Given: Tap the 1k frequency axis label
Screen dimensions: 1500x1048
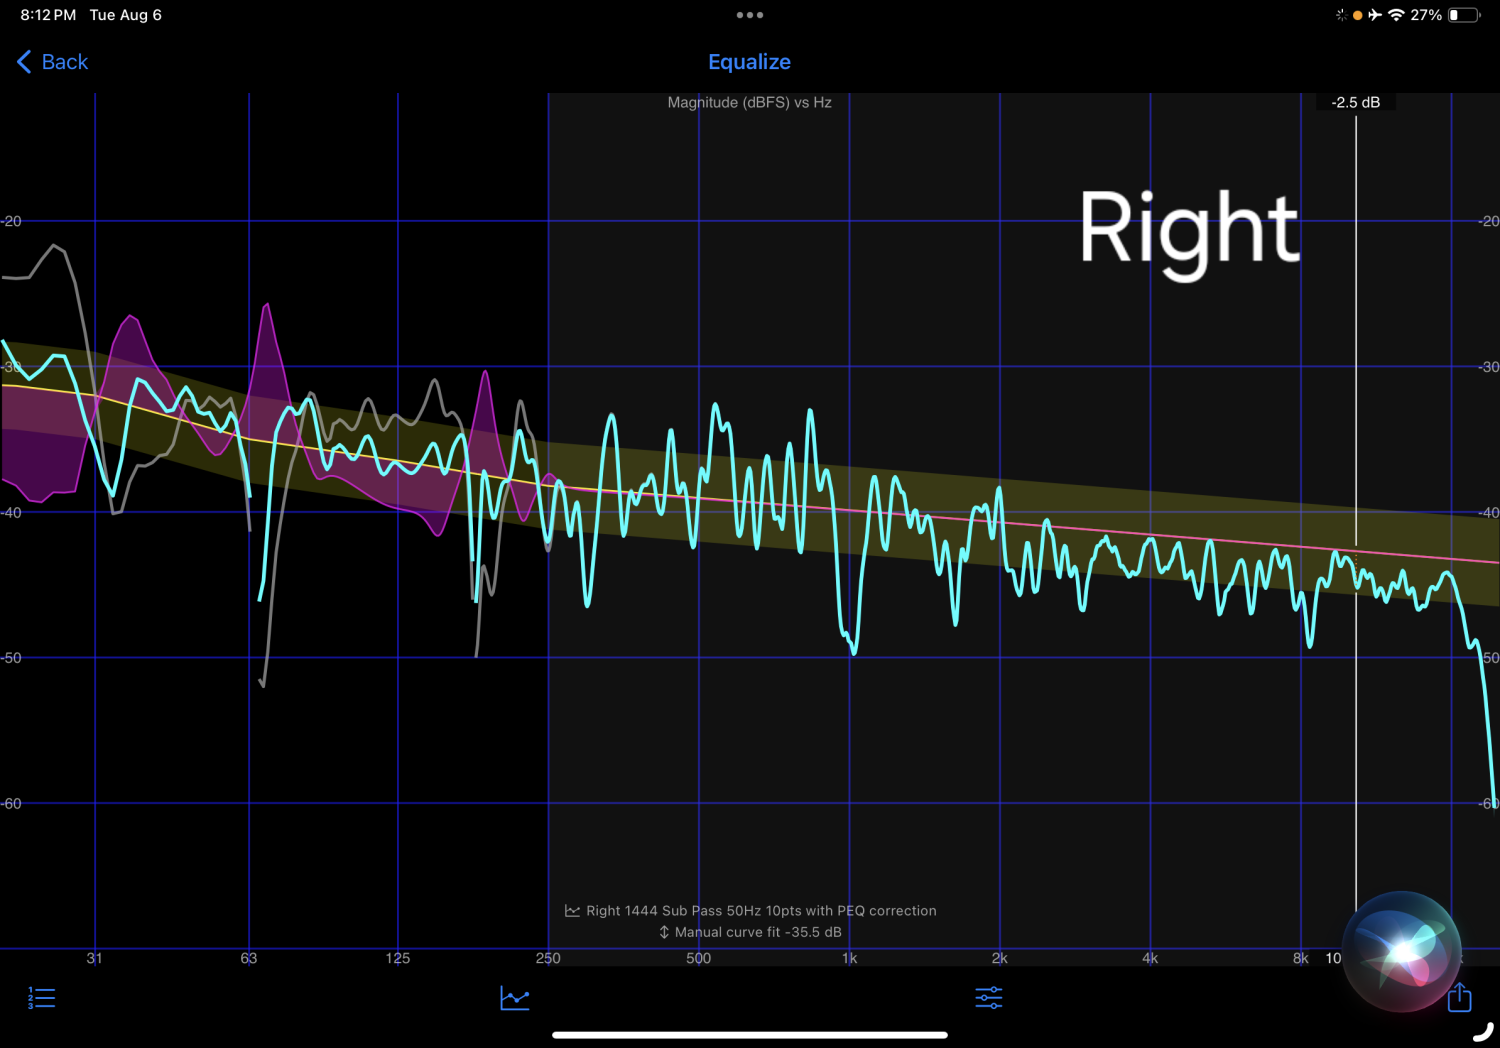Looking at the screenshot, I should click(x=850, y=958).
